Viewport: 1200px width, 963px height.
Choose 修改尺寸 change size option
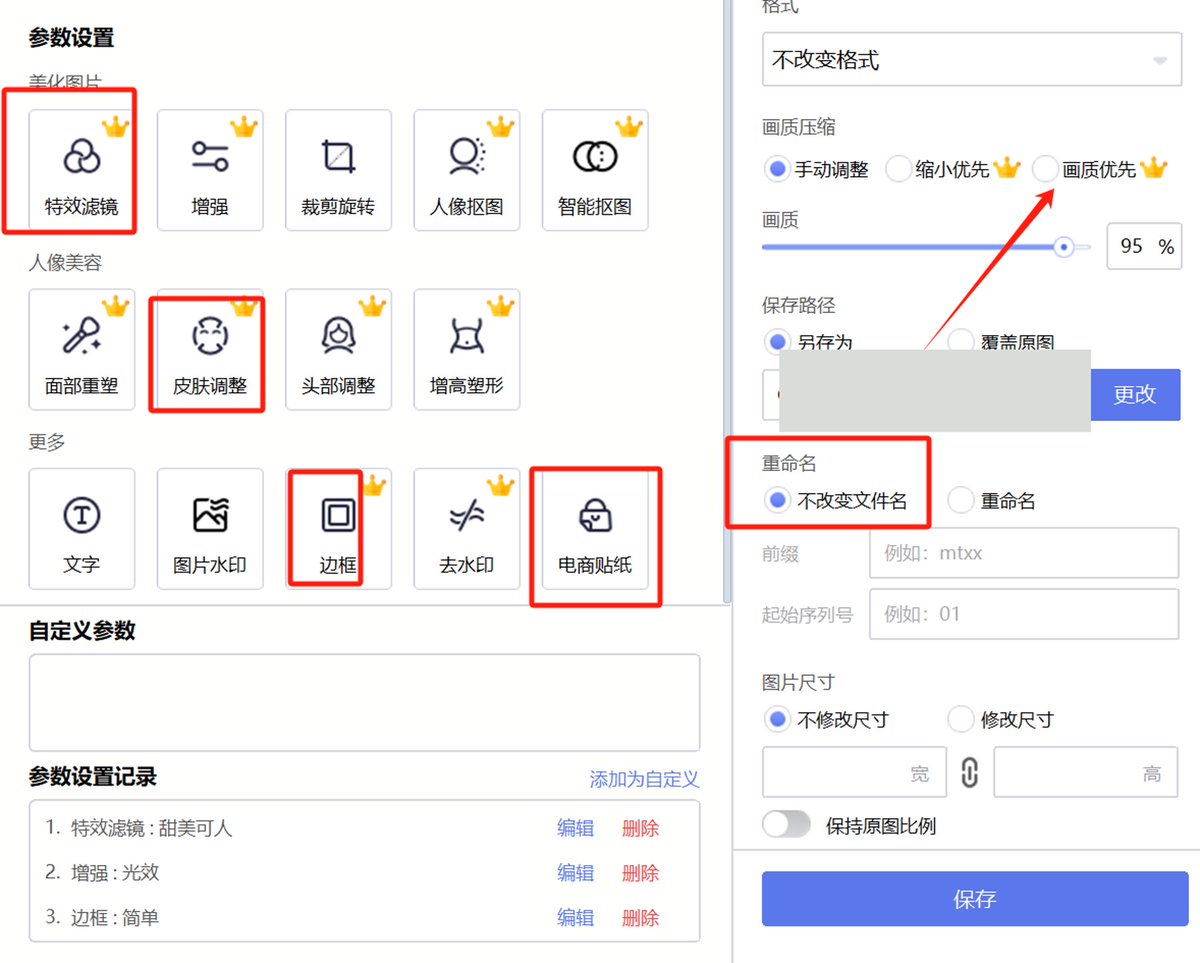961,719
